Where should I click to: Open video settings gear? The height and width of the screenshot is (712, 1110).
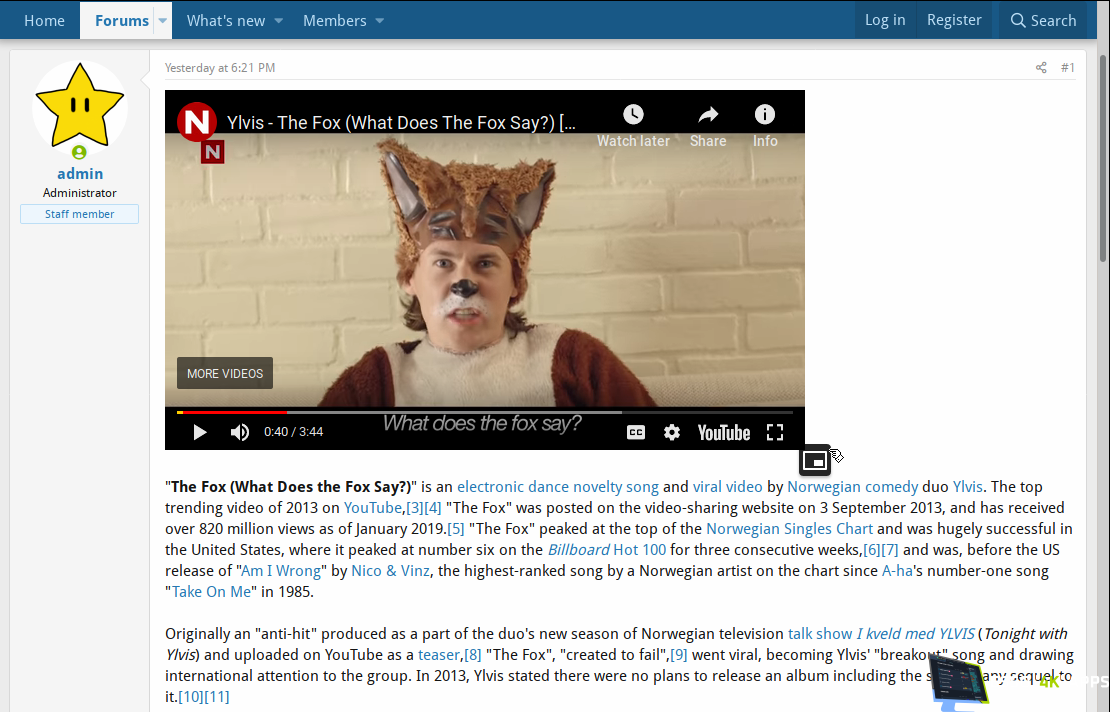point(672,432)
